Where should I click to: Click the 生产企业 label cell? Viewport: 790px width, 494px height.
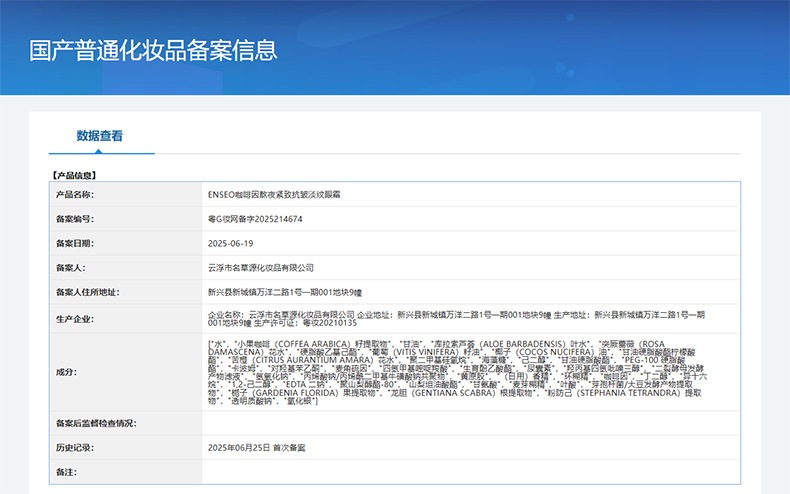coord(125,319)
